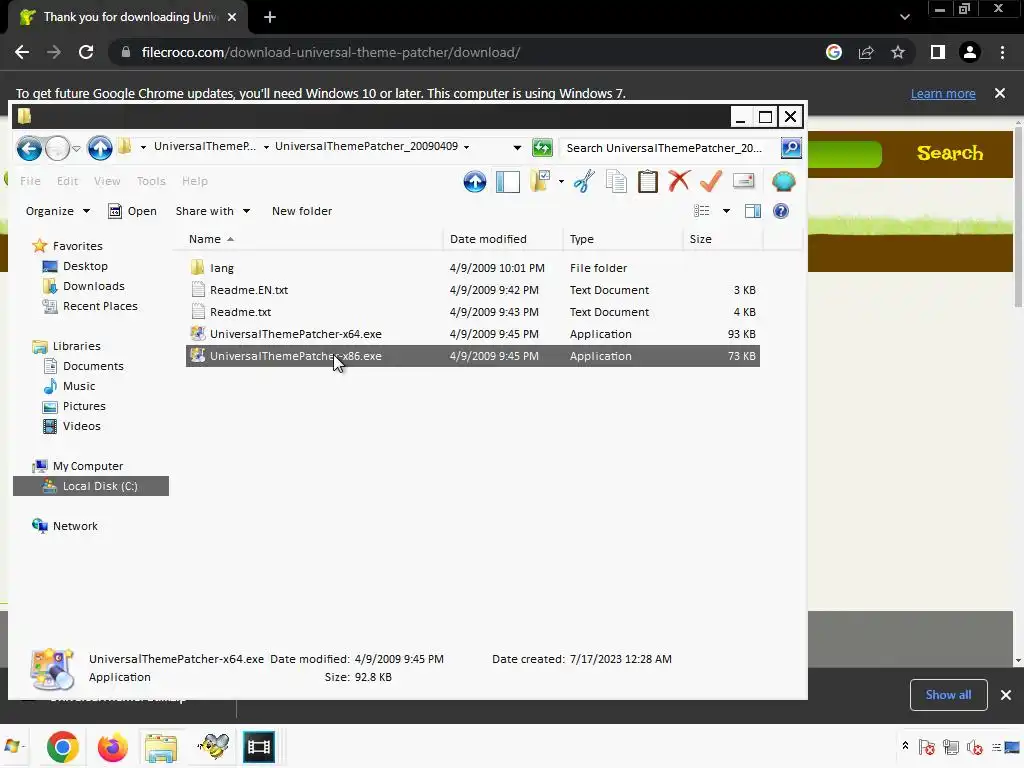Screen dimensions: 1024x768
Task: Open the View menu
Action: 107,181
